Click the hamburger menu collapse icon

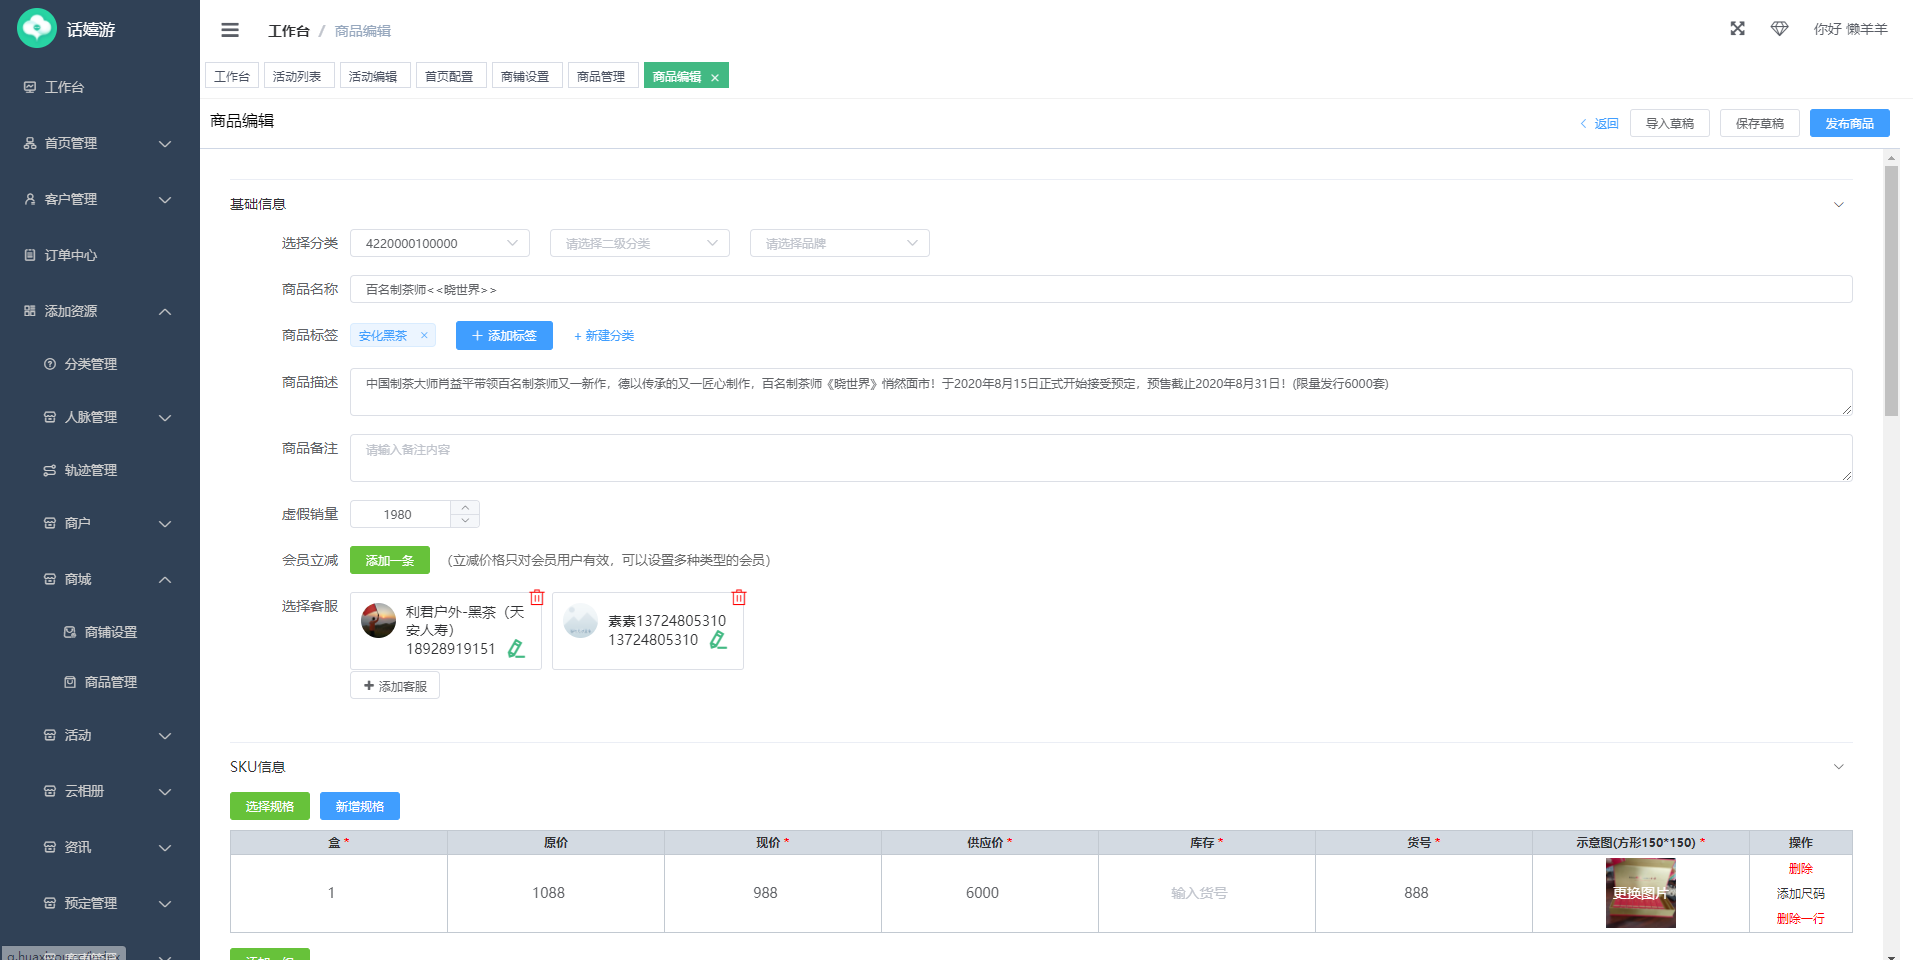(x=230, y=30)
